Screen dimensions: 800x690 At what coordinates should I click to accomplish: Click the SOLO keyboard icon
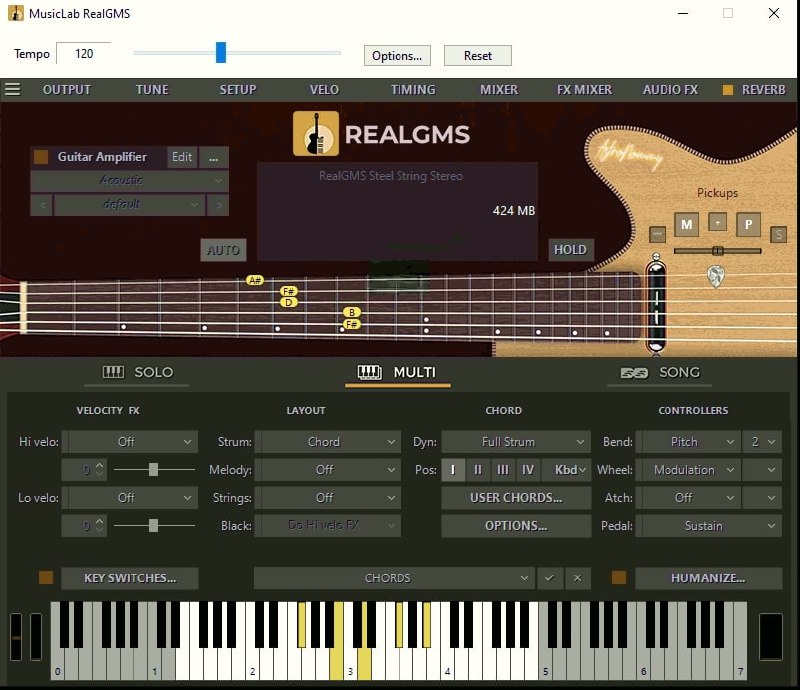point(113,372)
